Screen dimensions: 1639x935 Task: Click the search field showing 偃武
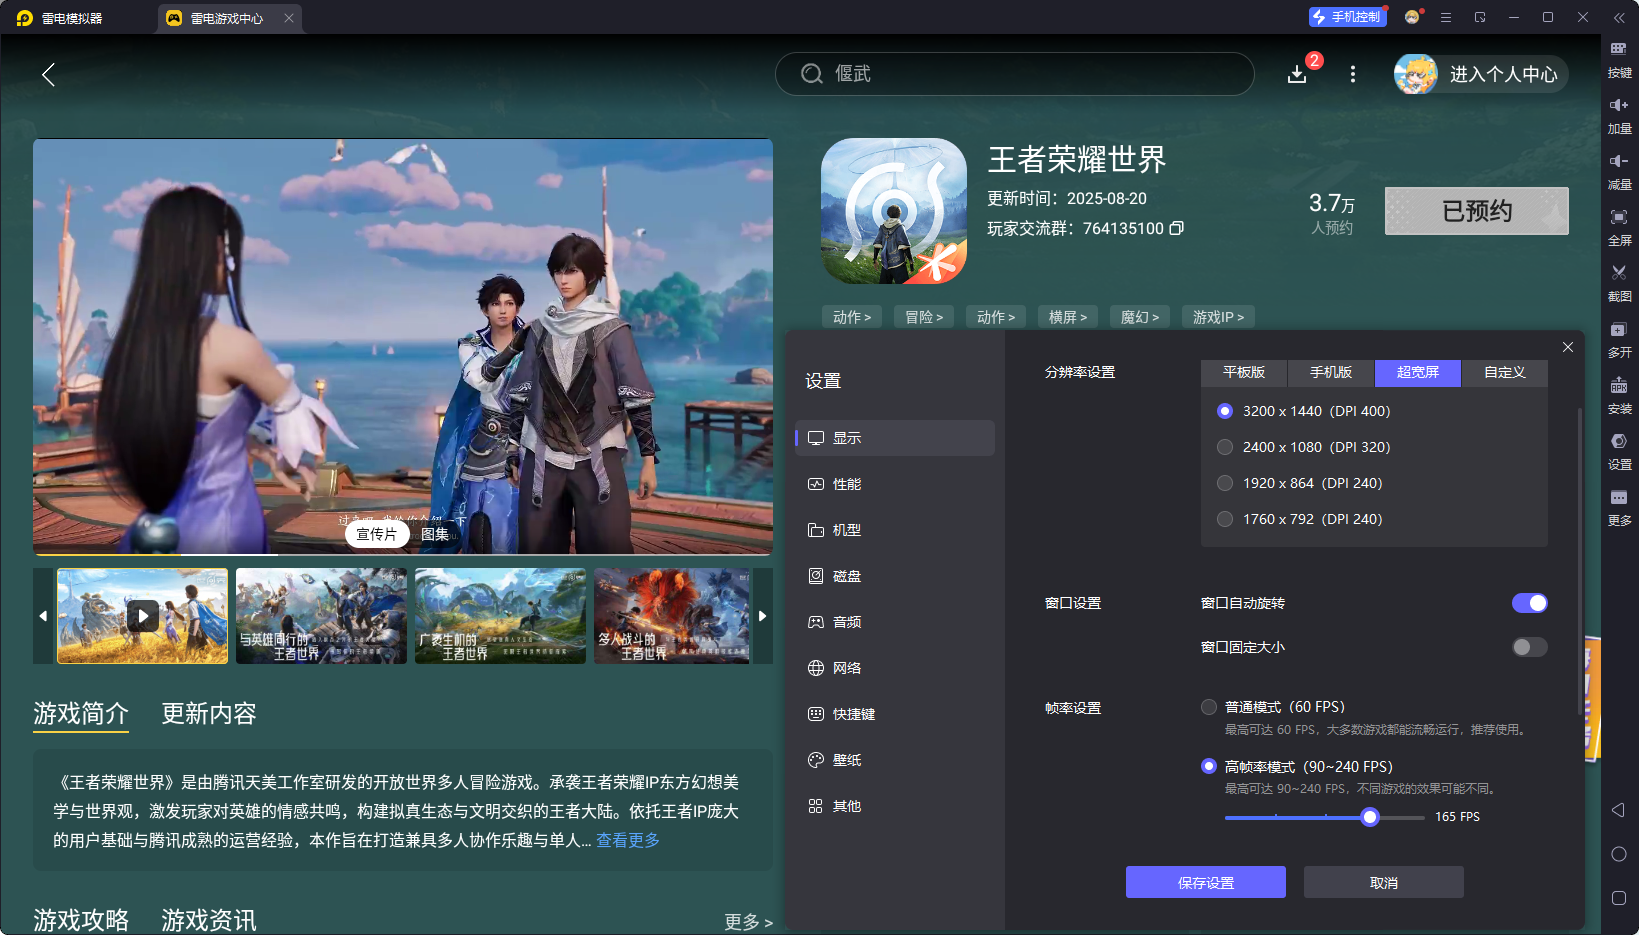point(1015,74)
